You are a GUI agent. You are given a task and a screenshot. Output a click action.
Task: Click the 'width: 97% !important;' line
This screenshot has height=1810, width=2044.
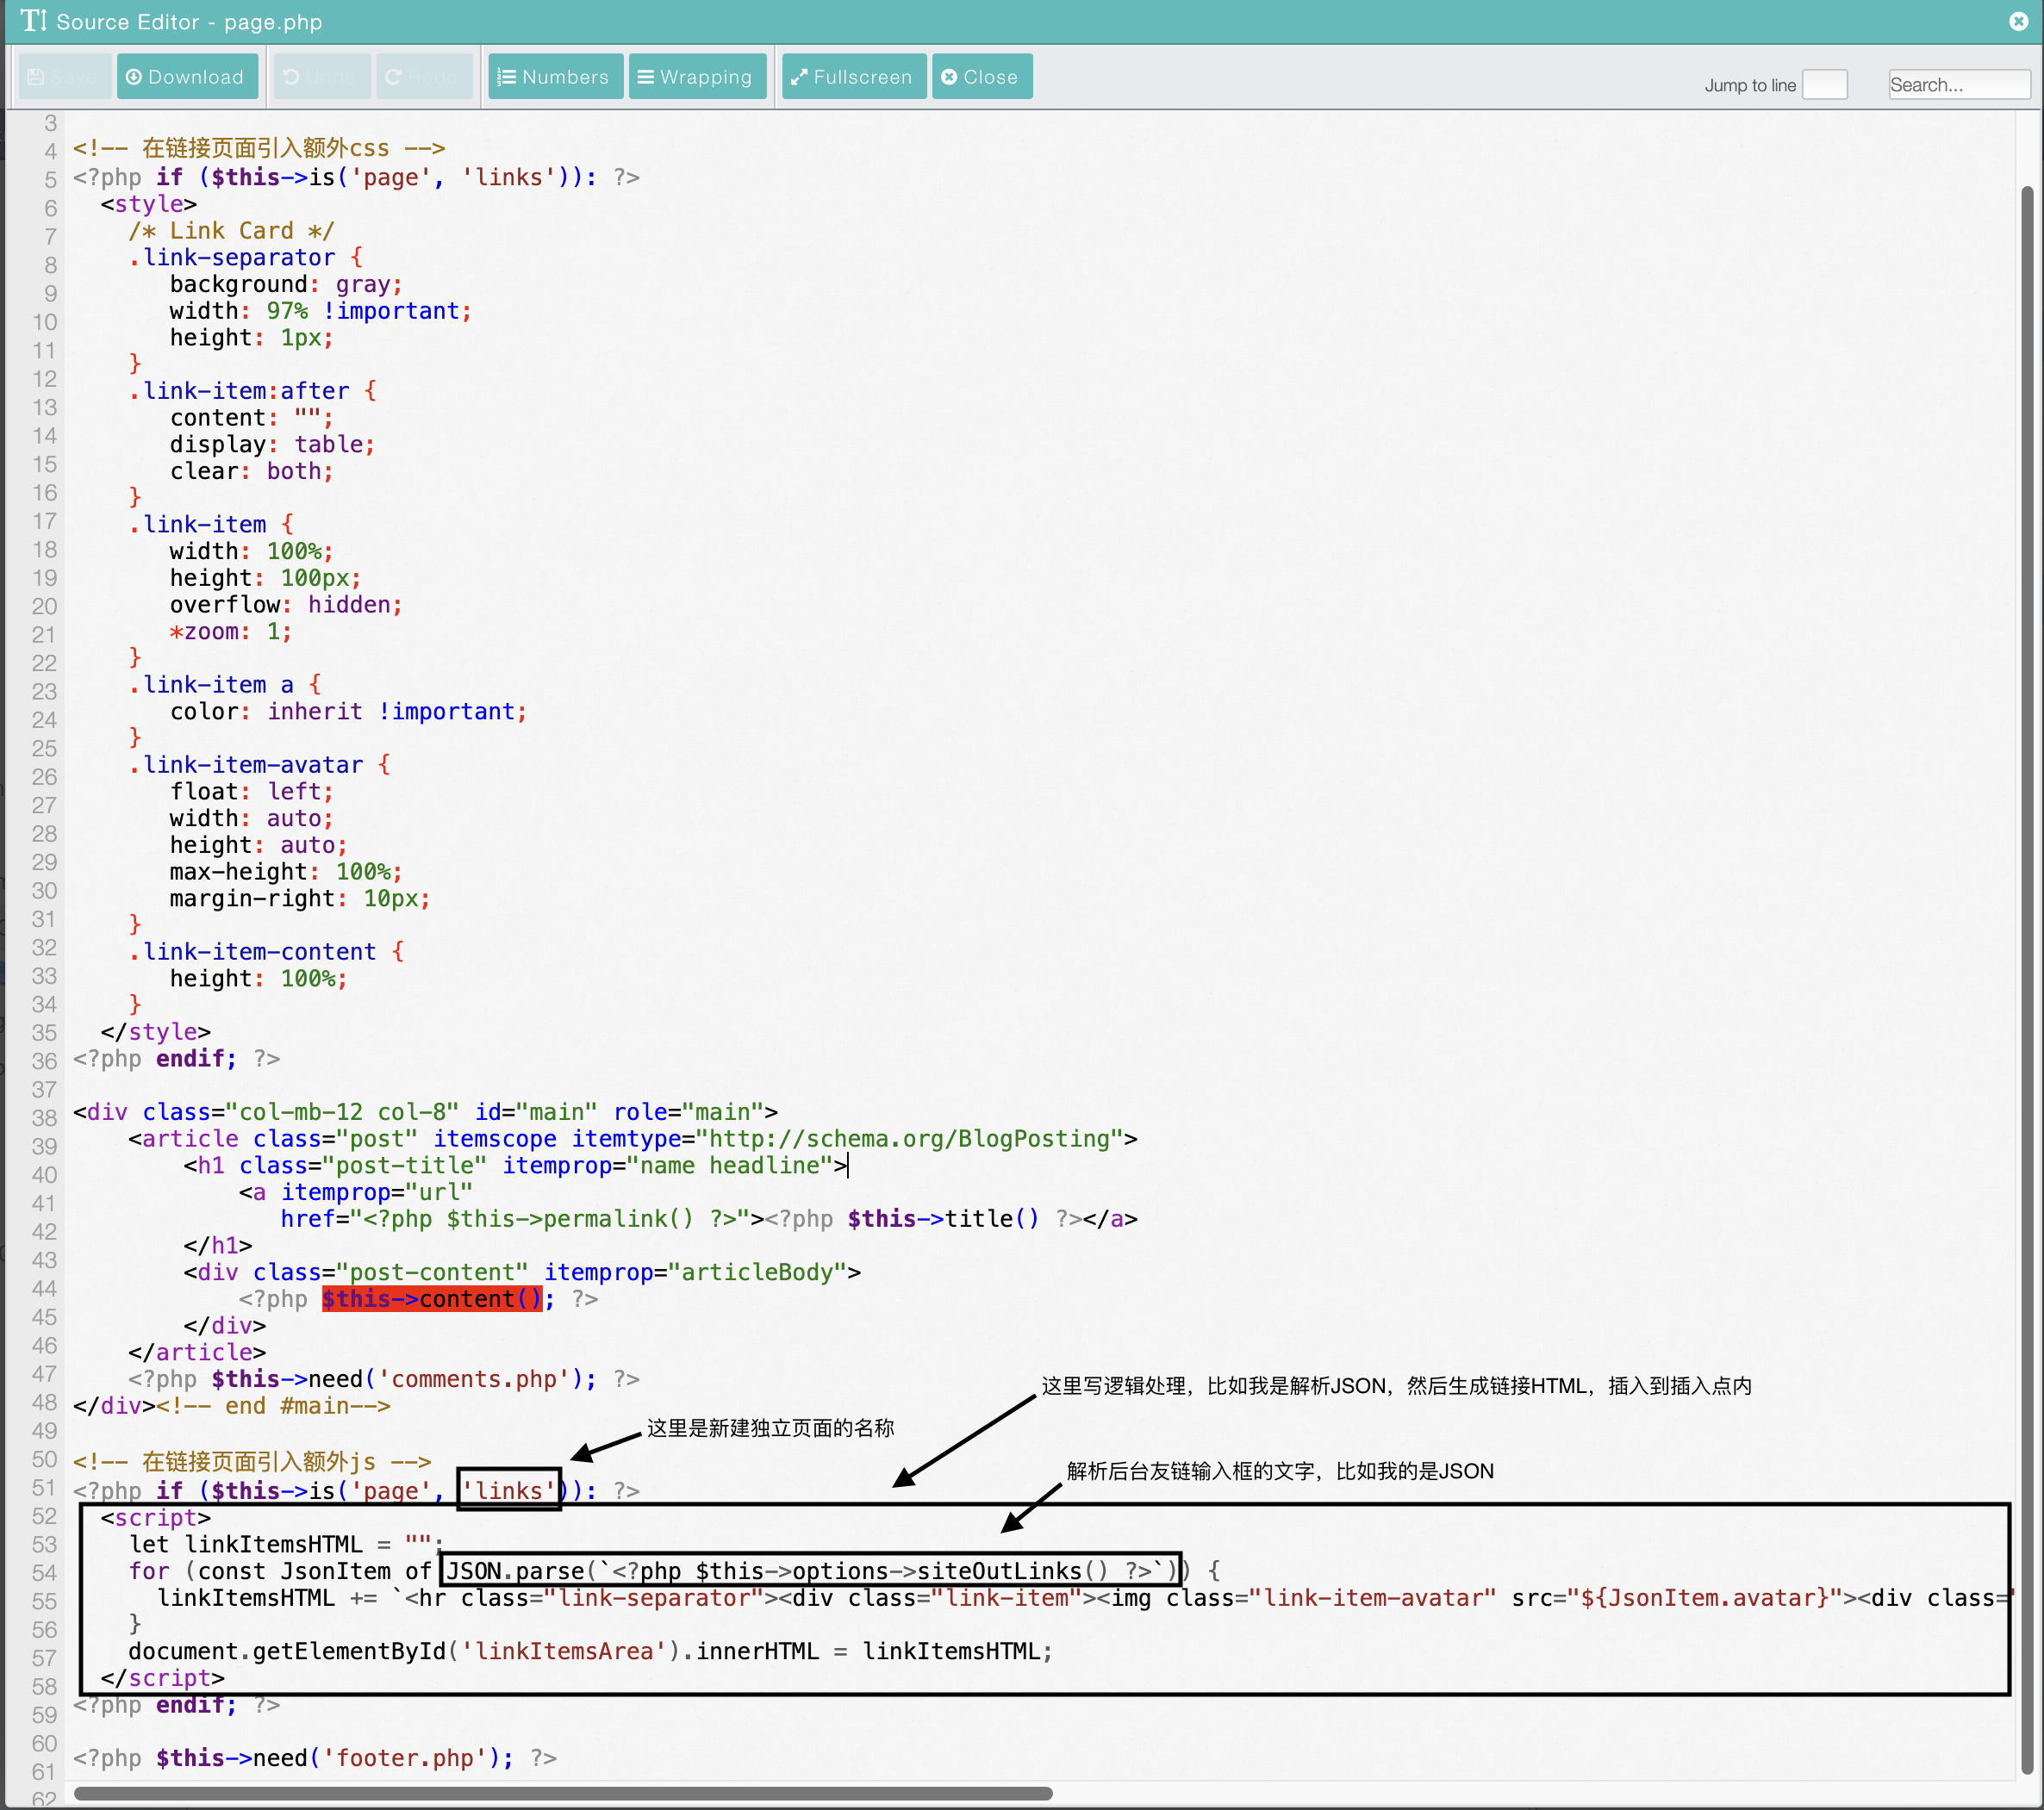tap(320, 311)
